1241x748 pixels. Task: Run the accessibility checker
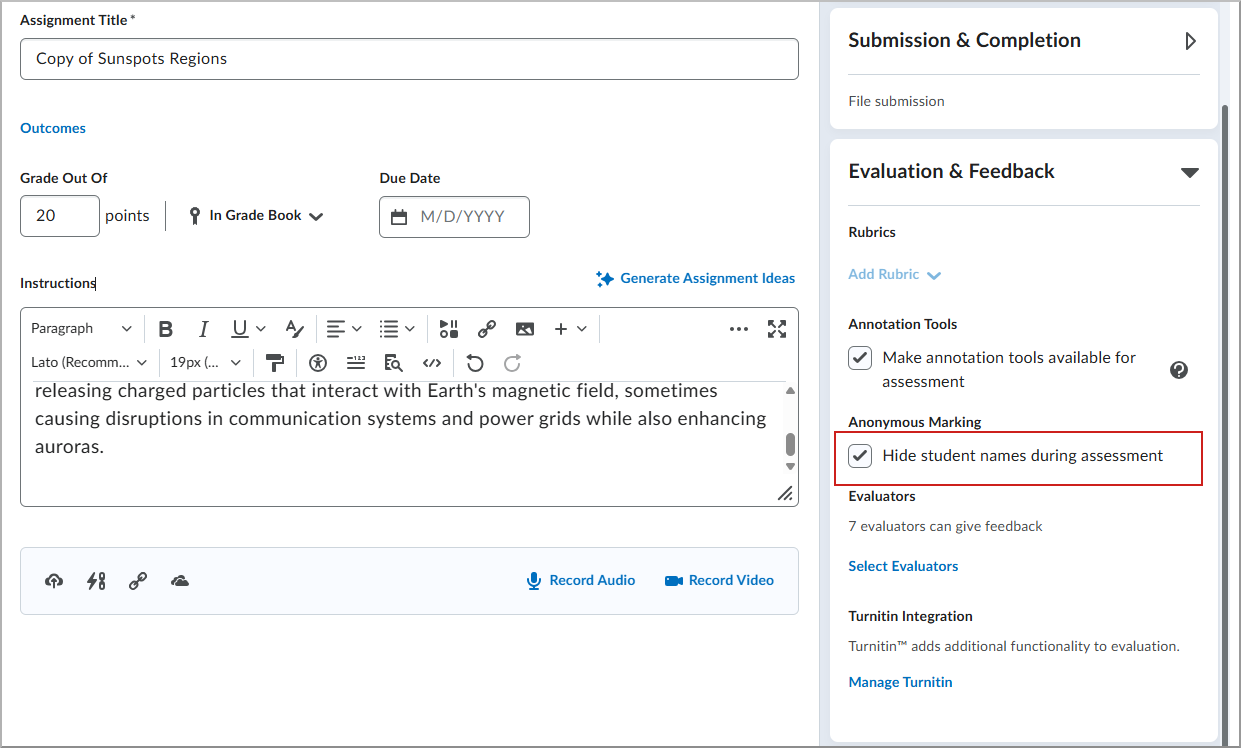pos(317,363)
